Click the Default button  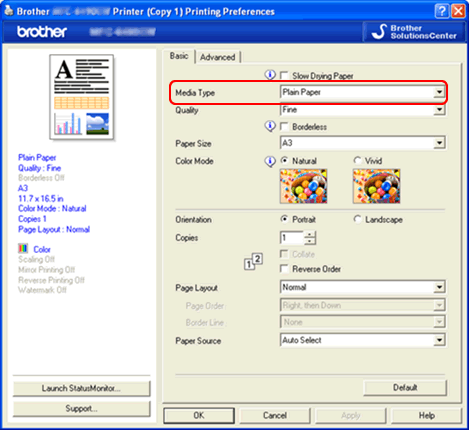tap(405, 388)
